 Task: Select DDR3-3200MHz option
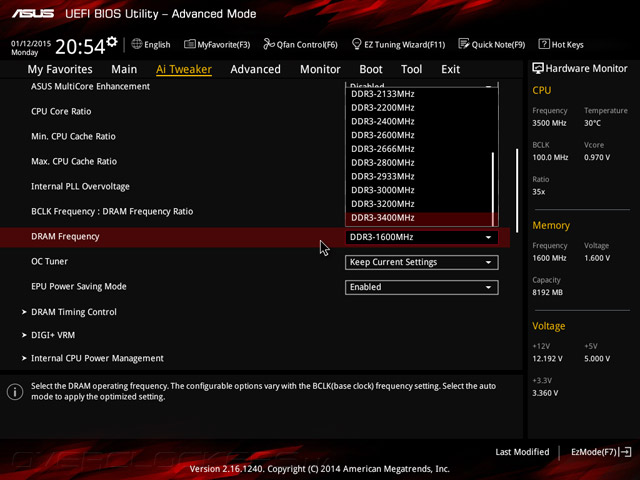(x=418, y=204)
